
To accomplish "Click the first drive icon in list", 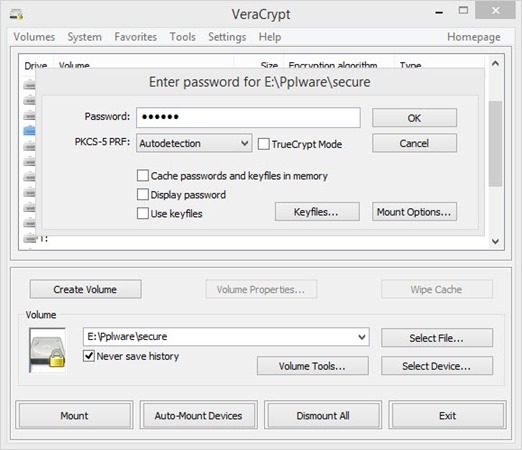I will pos(29,85).
